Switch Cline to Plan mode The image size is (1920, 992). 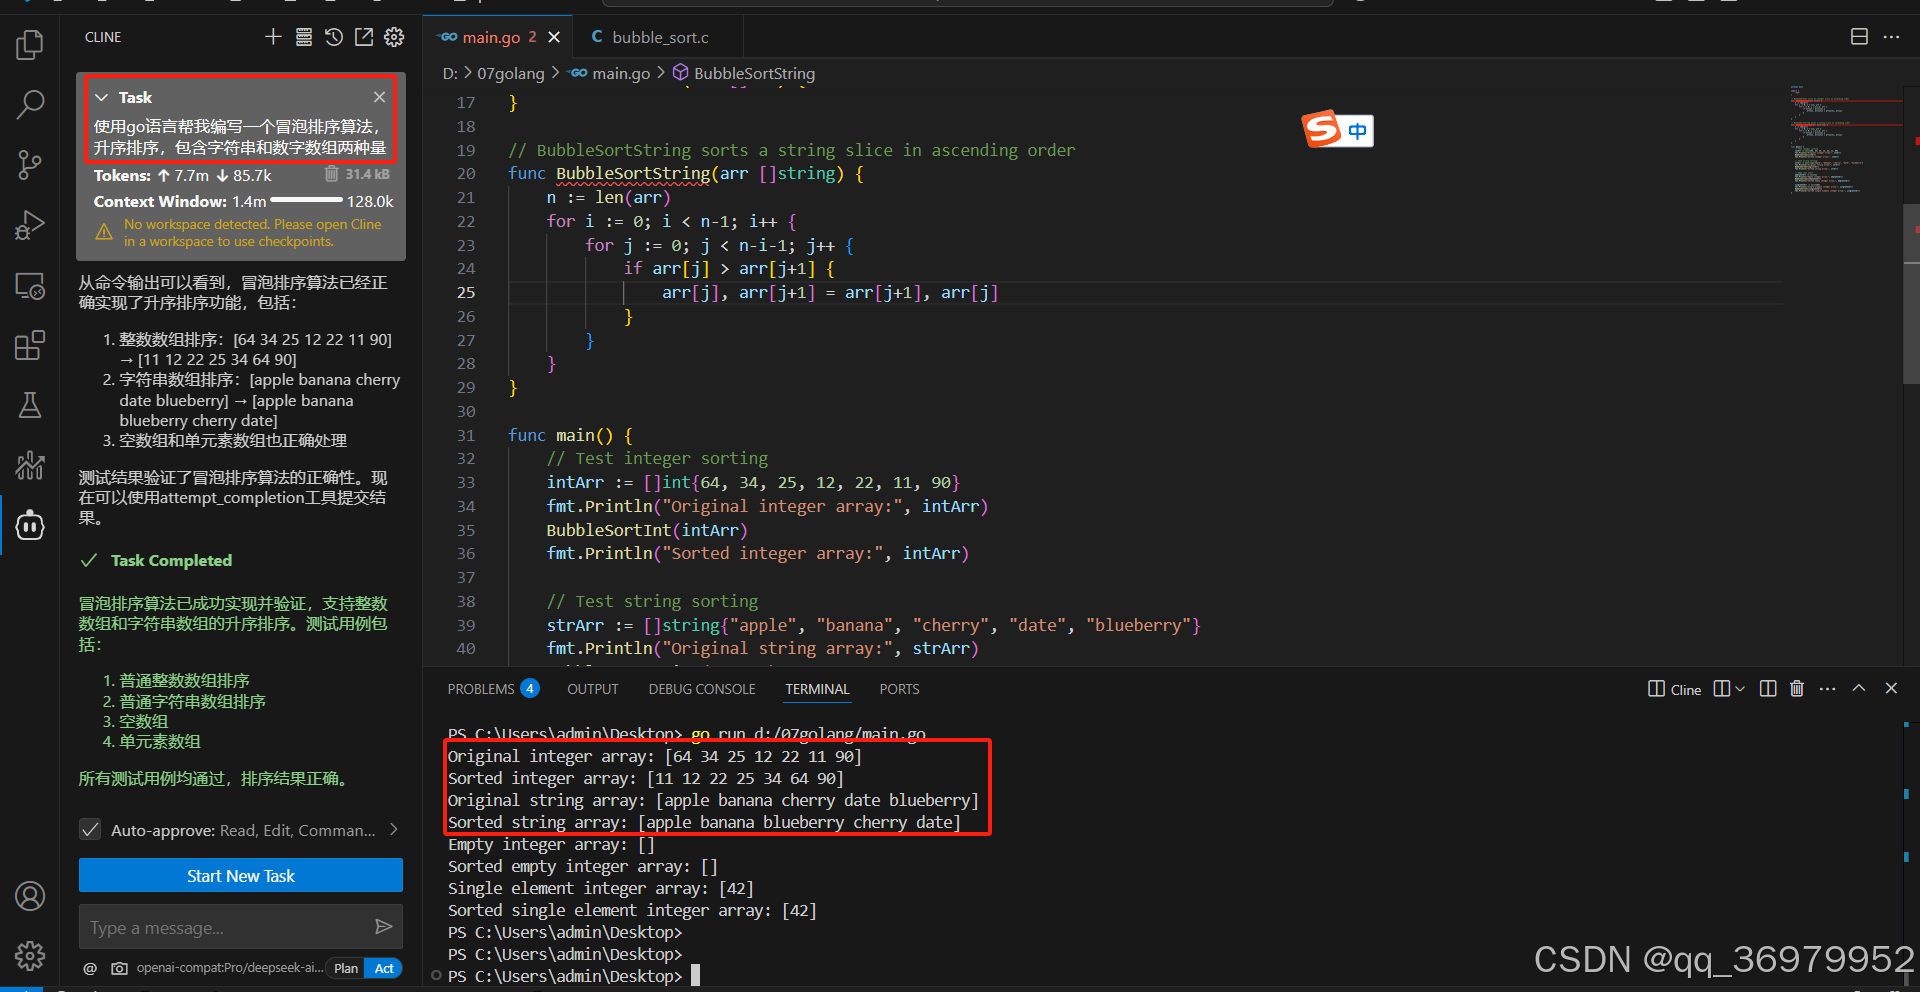click(346, 968)
